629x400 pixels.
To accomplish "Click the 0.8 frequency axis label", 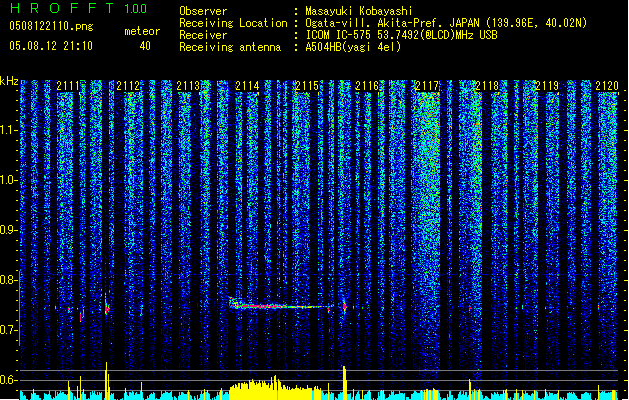I will pyautogui.click(x=7, y=280).
